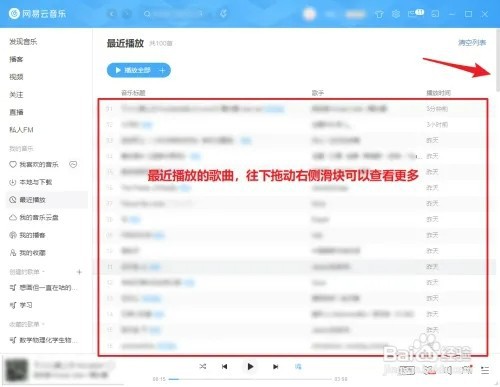Click the 音乐标题 column header

[133, 93]
